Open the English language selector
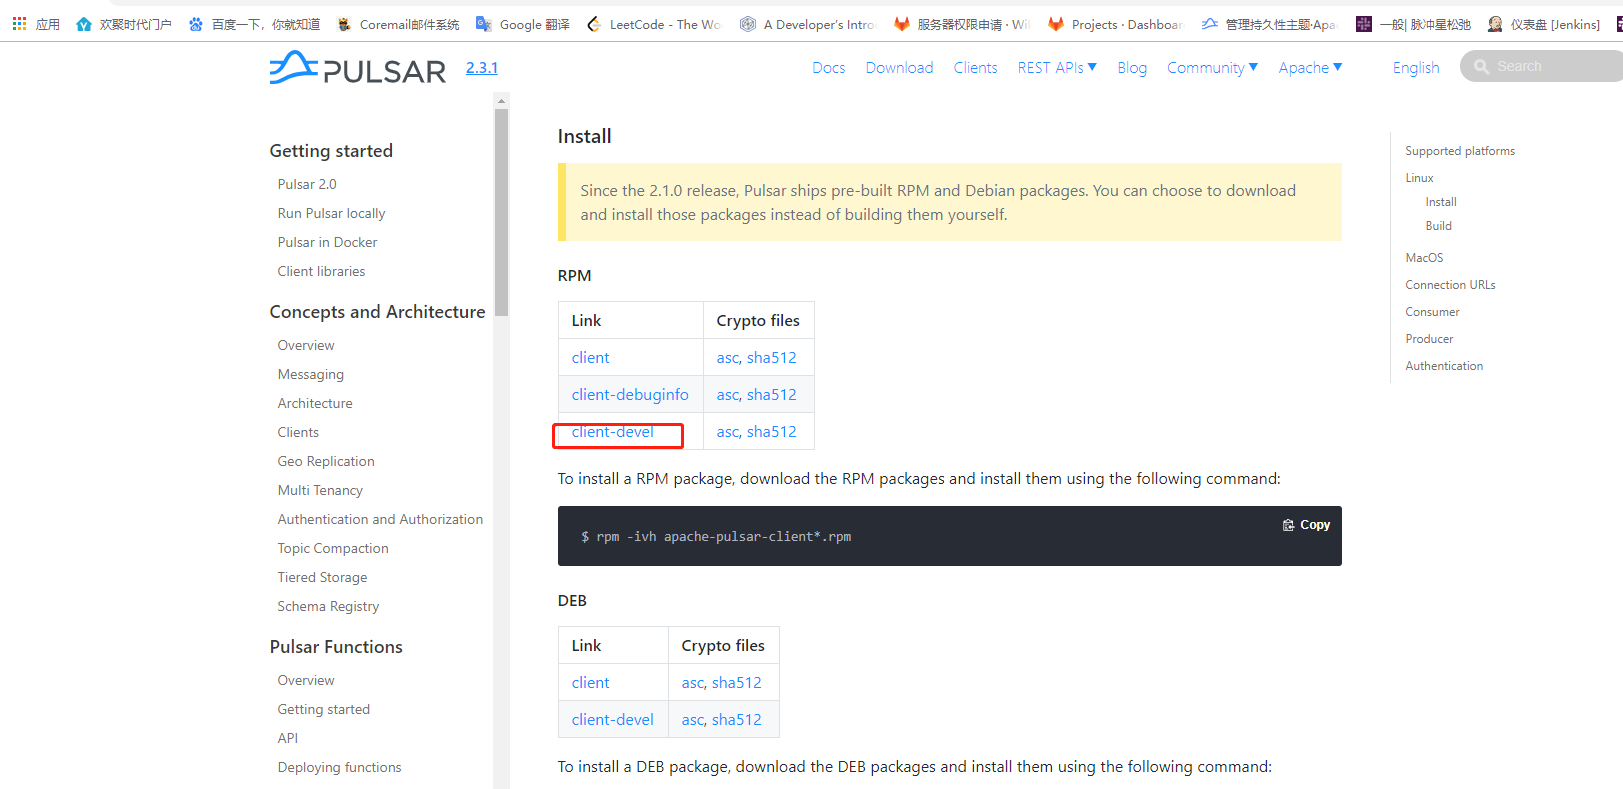This screenshot has height=789, width=1623. [1416, 68]
